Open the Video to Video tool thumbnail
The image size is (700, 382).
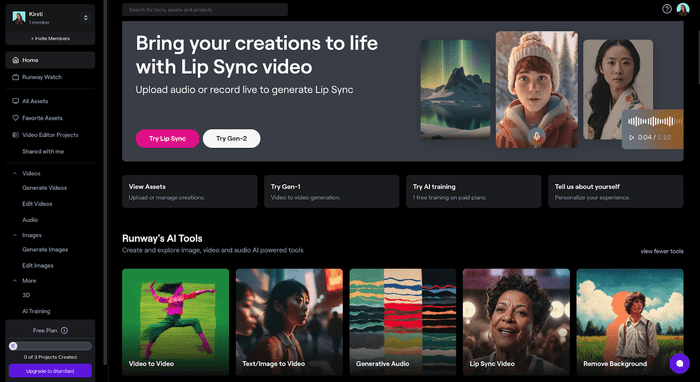point(175,322)
